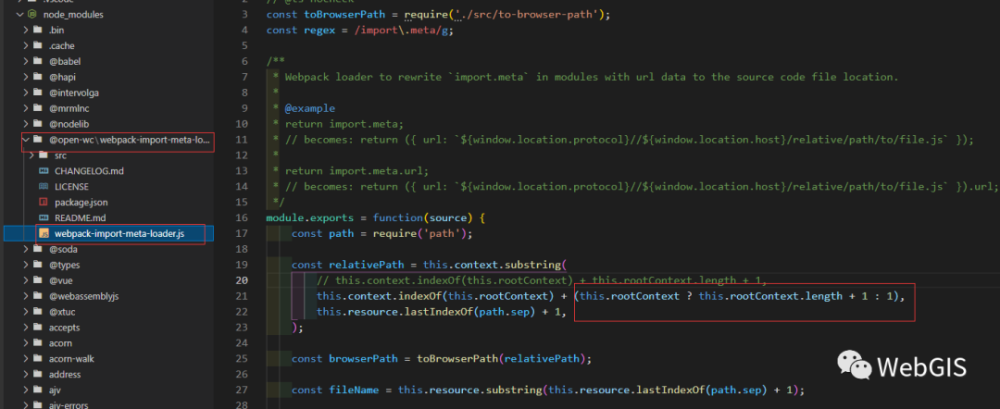Expand the @vue folder chevron
1000x409 pixels.
(26, 280)
